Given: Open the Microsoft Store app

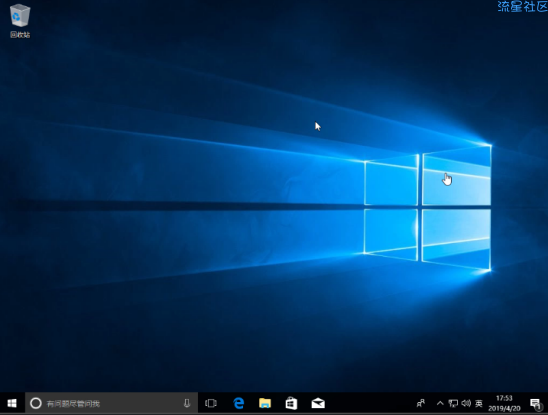Looking at the screenshot, I should click(291, 403).
